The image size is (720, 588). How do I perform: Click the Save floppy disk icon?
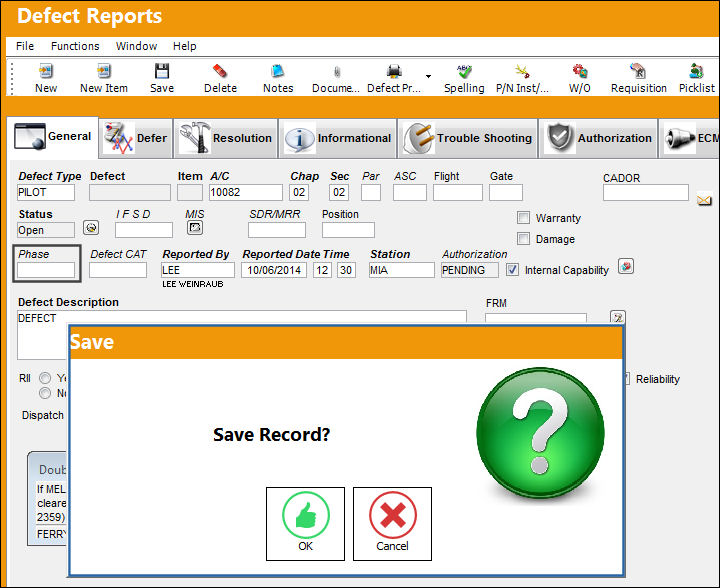click(x=162, y=72)
